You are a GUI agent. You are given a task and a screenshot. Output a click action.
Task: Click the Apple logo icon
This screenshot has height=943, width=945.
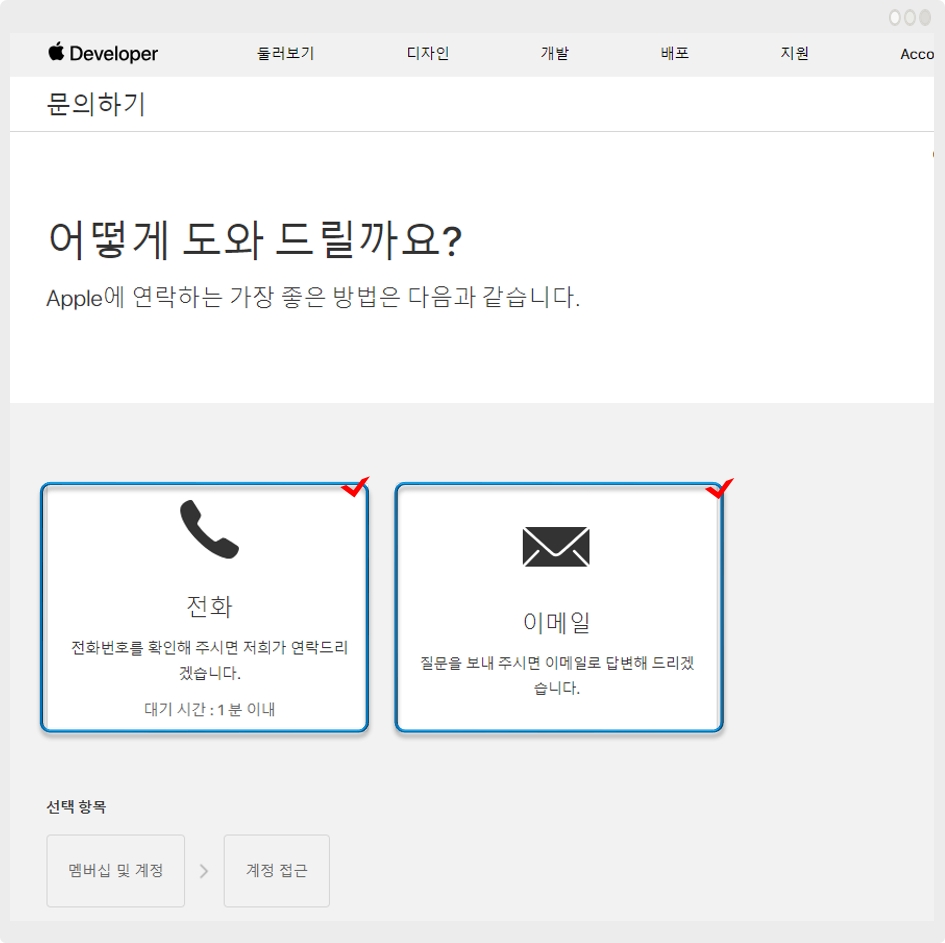tap(56, 52)
